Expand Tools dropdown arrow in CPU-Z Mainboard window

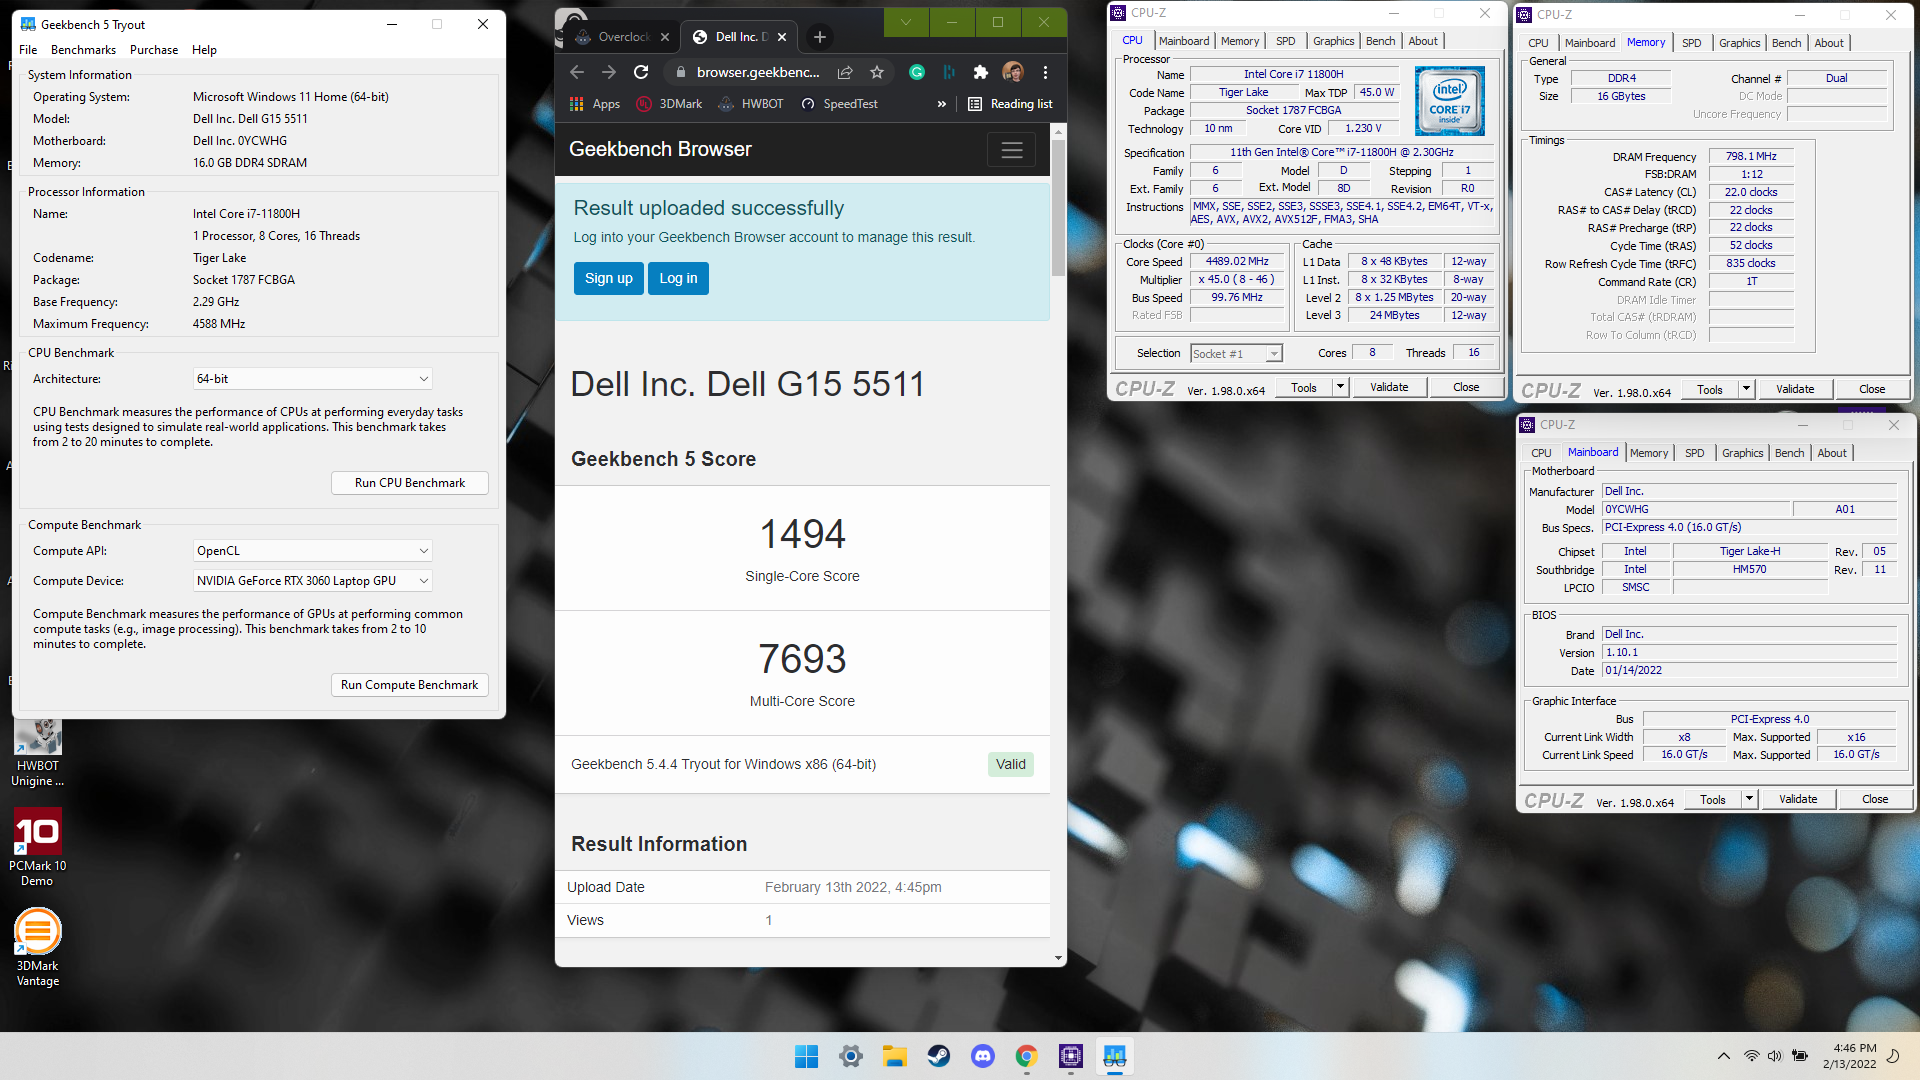click(1749, 799)
